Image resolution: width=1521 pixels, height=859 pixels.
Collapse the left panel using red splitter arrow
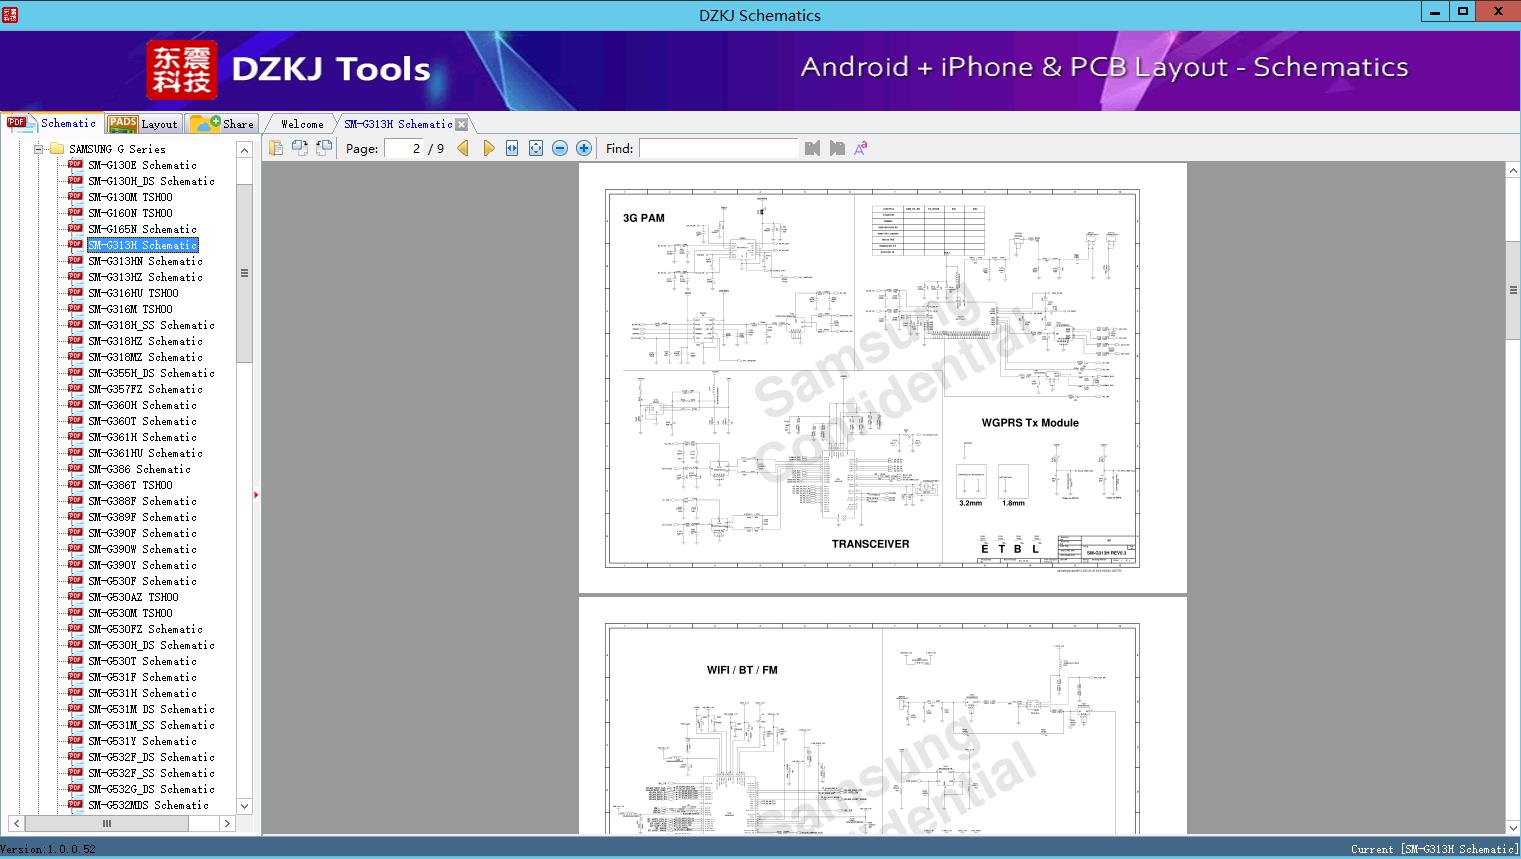tap(256, 494)
